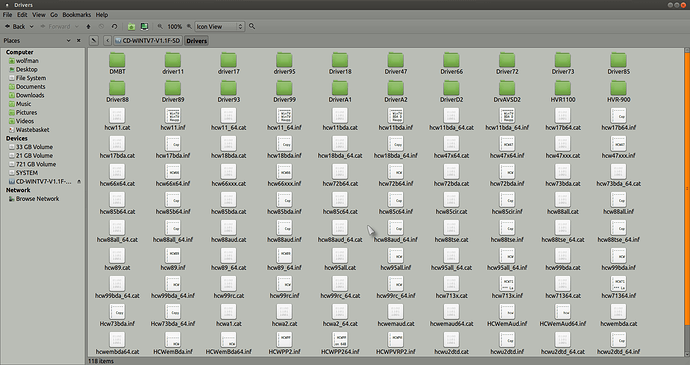The width and height of the screenshot is (690, 365).
Task: Open the Places sidebar type dropdown
Action: pyautogui.click(x=68, y=41)
